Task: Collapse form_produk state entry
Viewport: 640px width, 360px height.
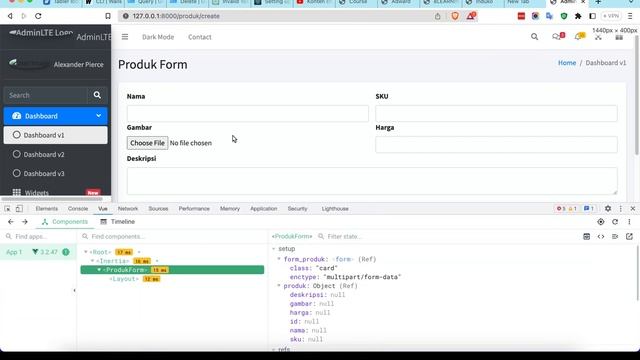Action: tap(279, 259)
